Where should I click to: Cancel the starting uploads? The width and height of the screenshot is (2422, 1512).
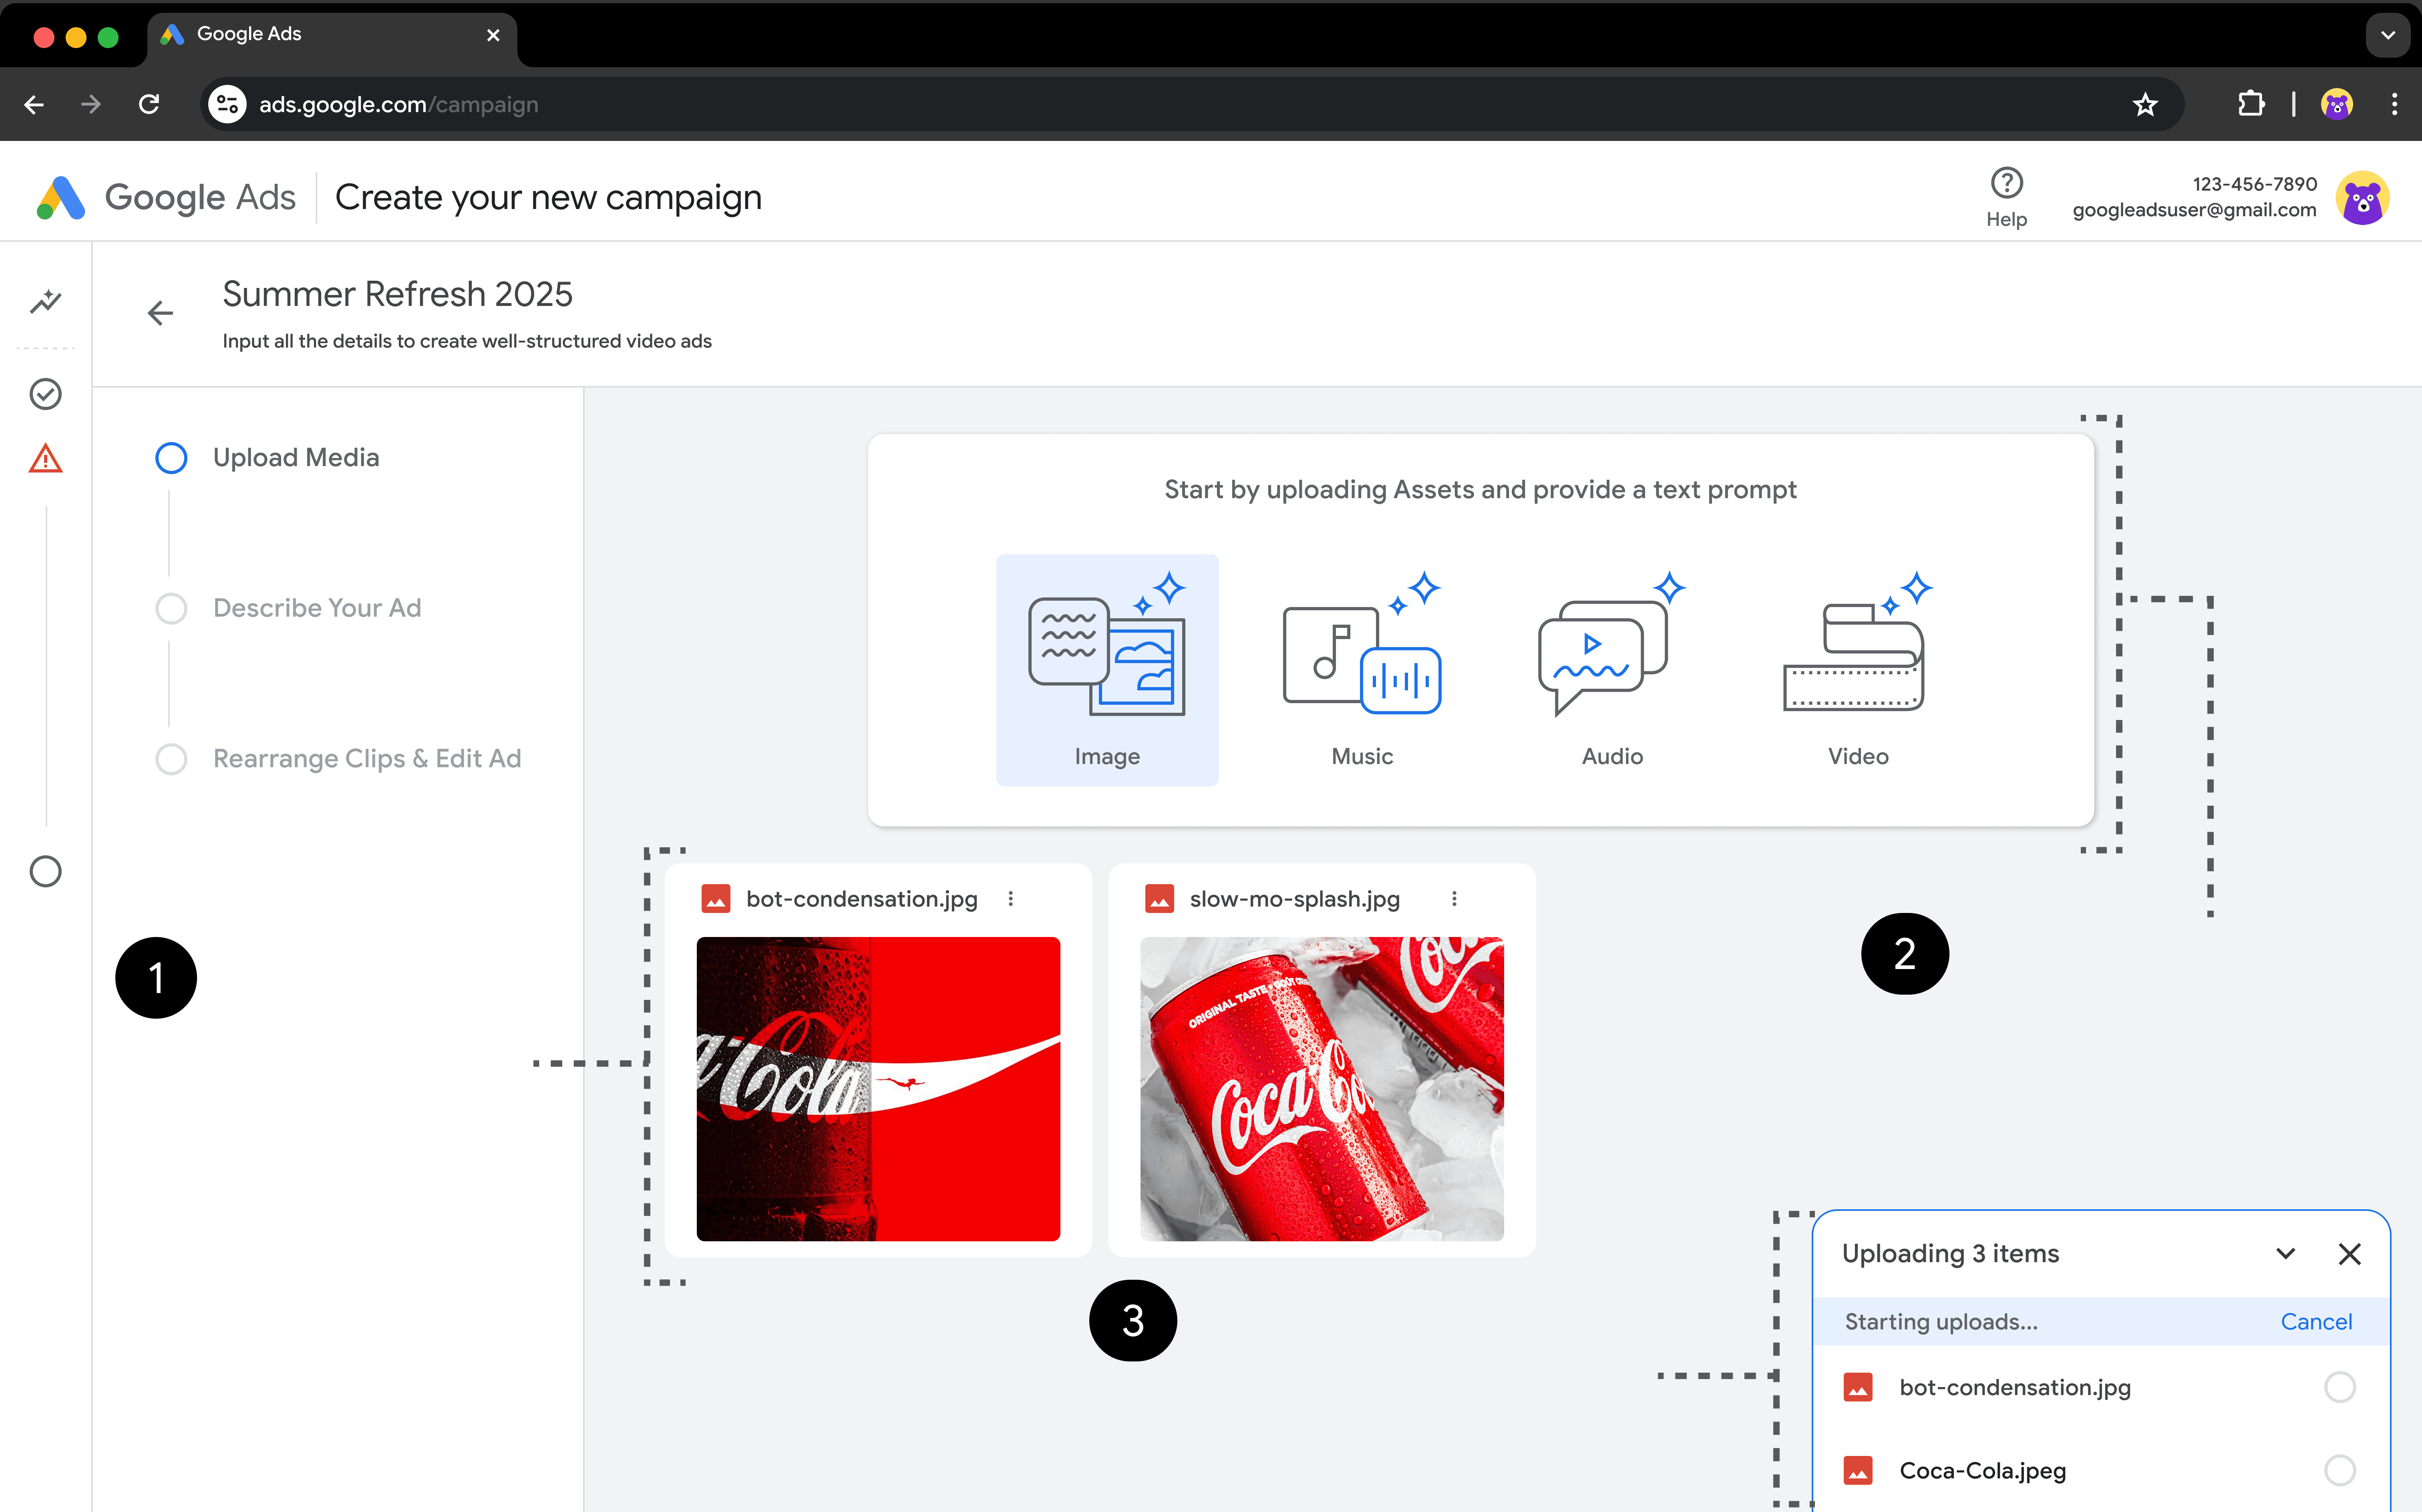click(2315, 1322)
